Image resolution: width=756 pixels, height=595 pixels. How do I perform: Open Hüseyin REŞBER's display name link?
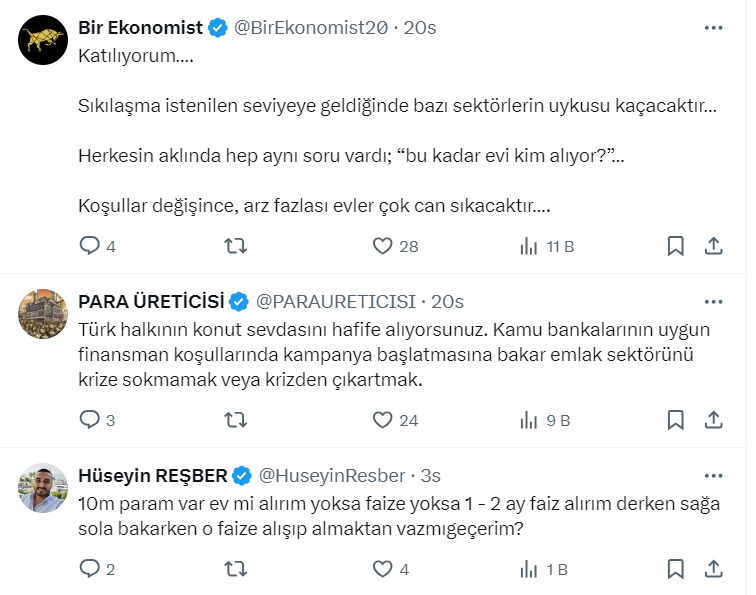click(x=152, y=475)
